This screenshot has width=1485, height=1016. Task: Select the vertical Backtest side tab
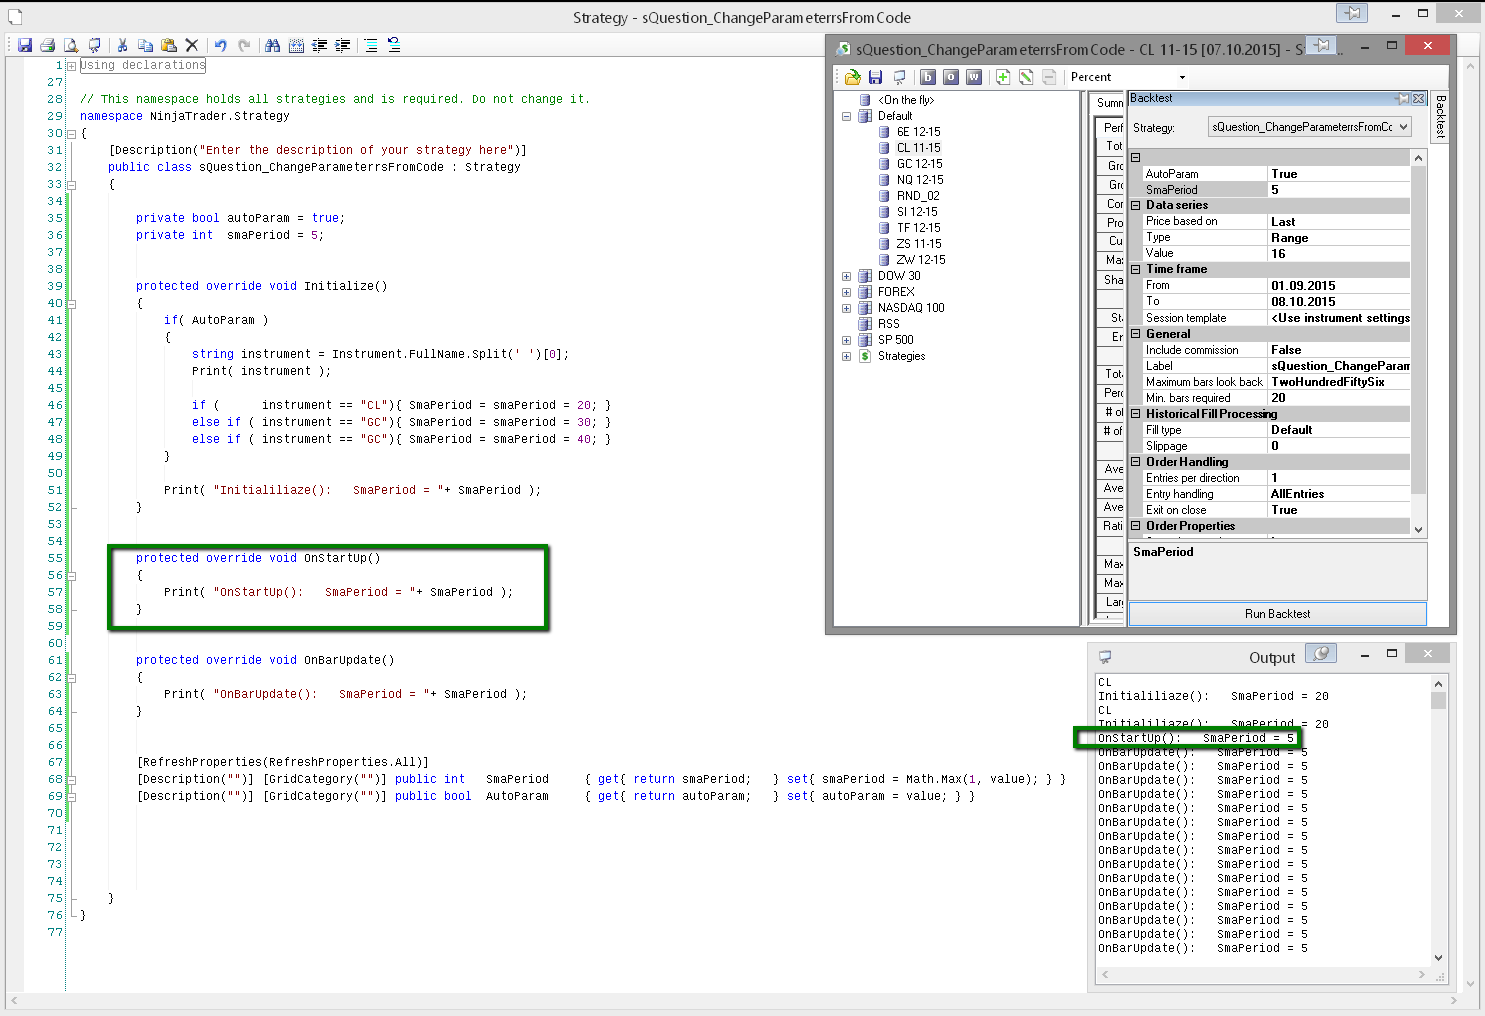point(1440,116)
